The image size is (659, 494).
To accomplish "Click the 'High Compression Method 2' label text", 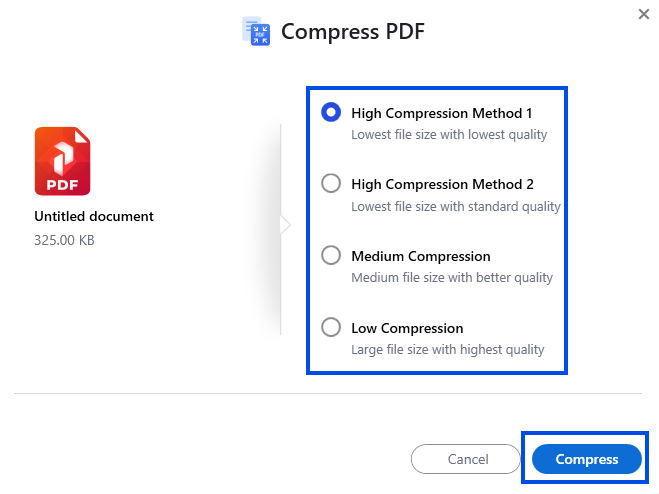I will tap(442, 184).
